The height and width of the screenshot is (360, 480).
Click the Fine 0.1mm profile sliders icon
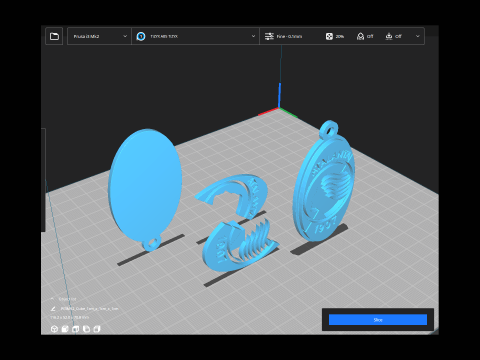pos(269,36)
